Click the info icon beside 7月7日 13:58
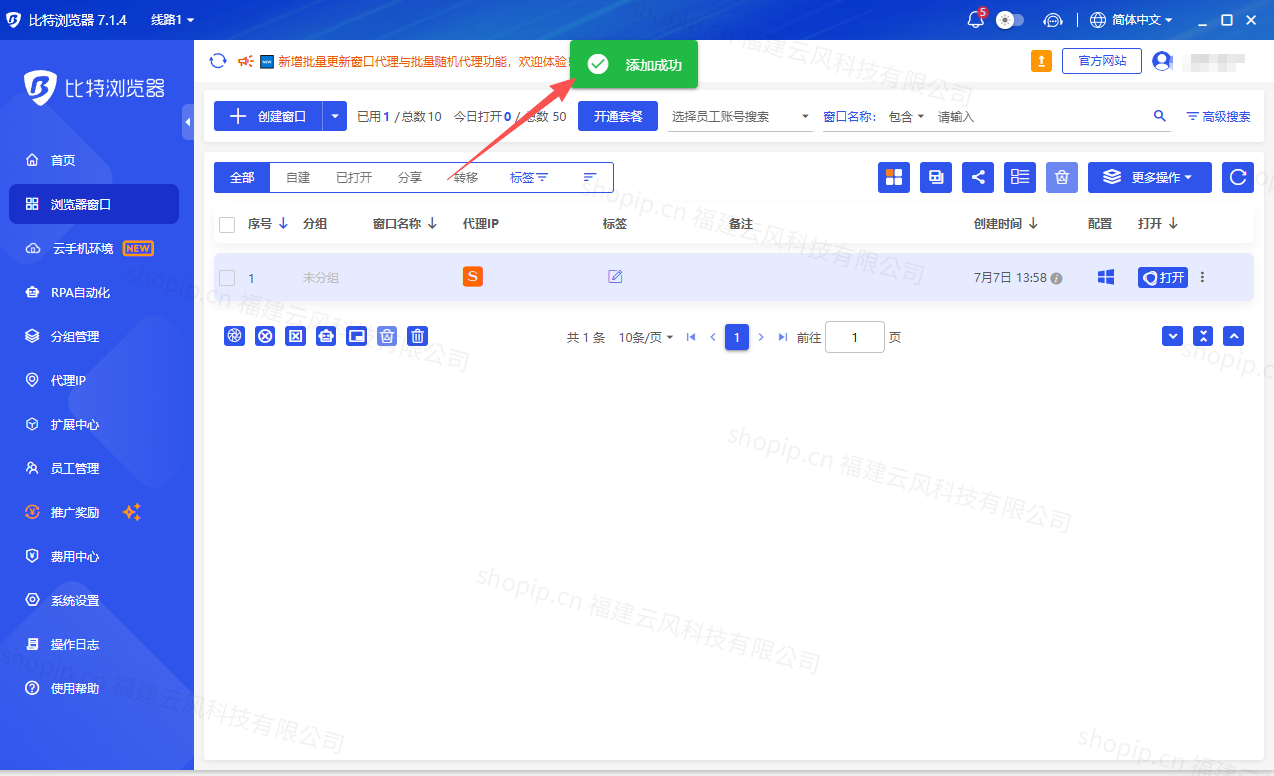The image size is (1274, 776). pos(1056,278)
